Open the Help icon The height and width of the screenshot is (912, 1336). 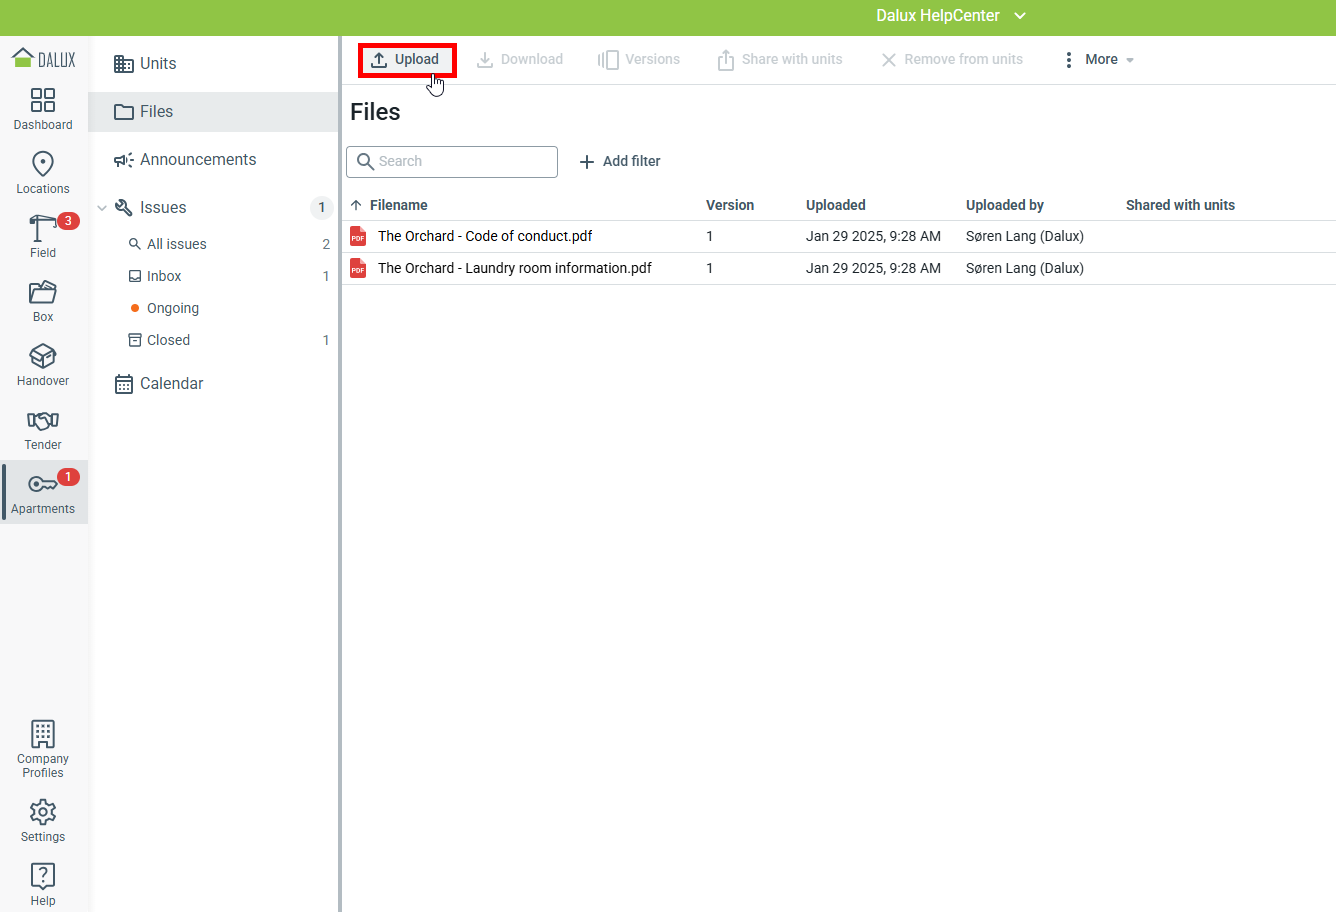click(x=43, y=876)
